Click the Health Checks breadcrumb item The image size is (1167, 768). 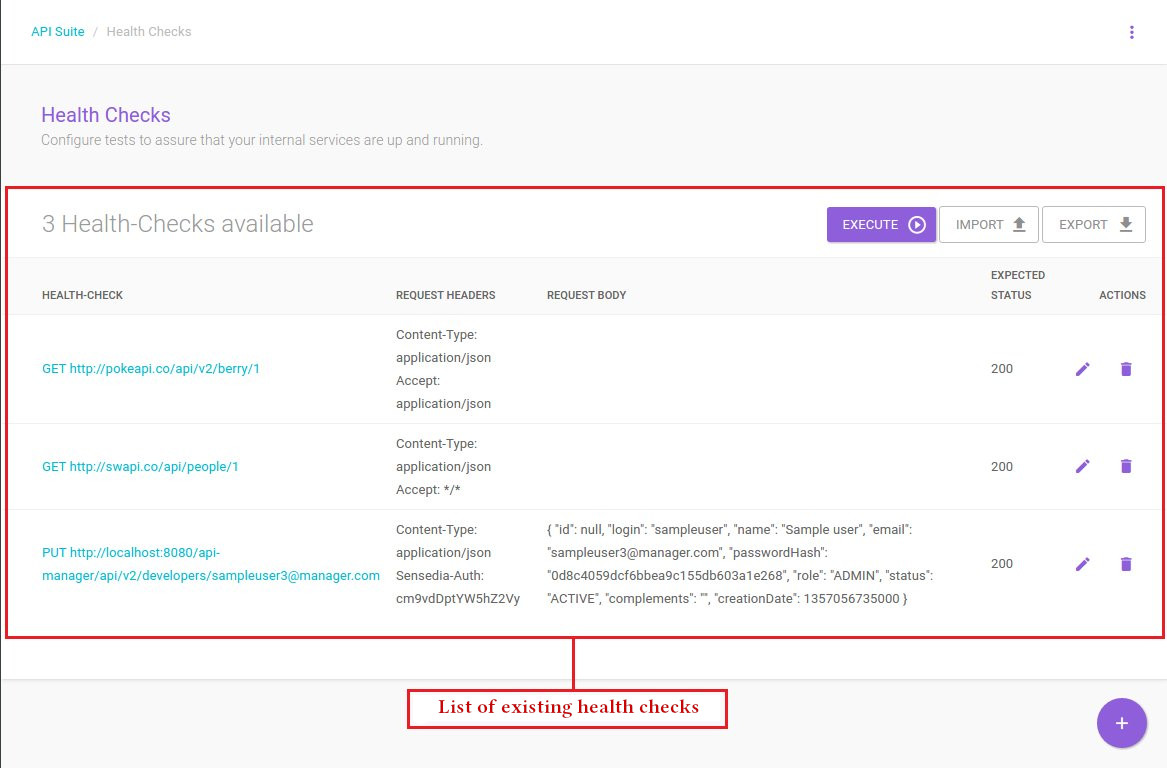(148, 32)
